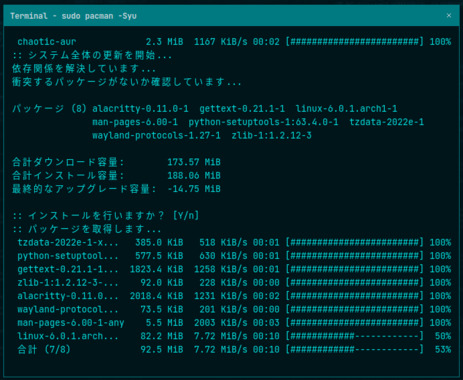This screenshot has height=380, width=463.
Task: Close the terminal window with X button
Action: 449,15
